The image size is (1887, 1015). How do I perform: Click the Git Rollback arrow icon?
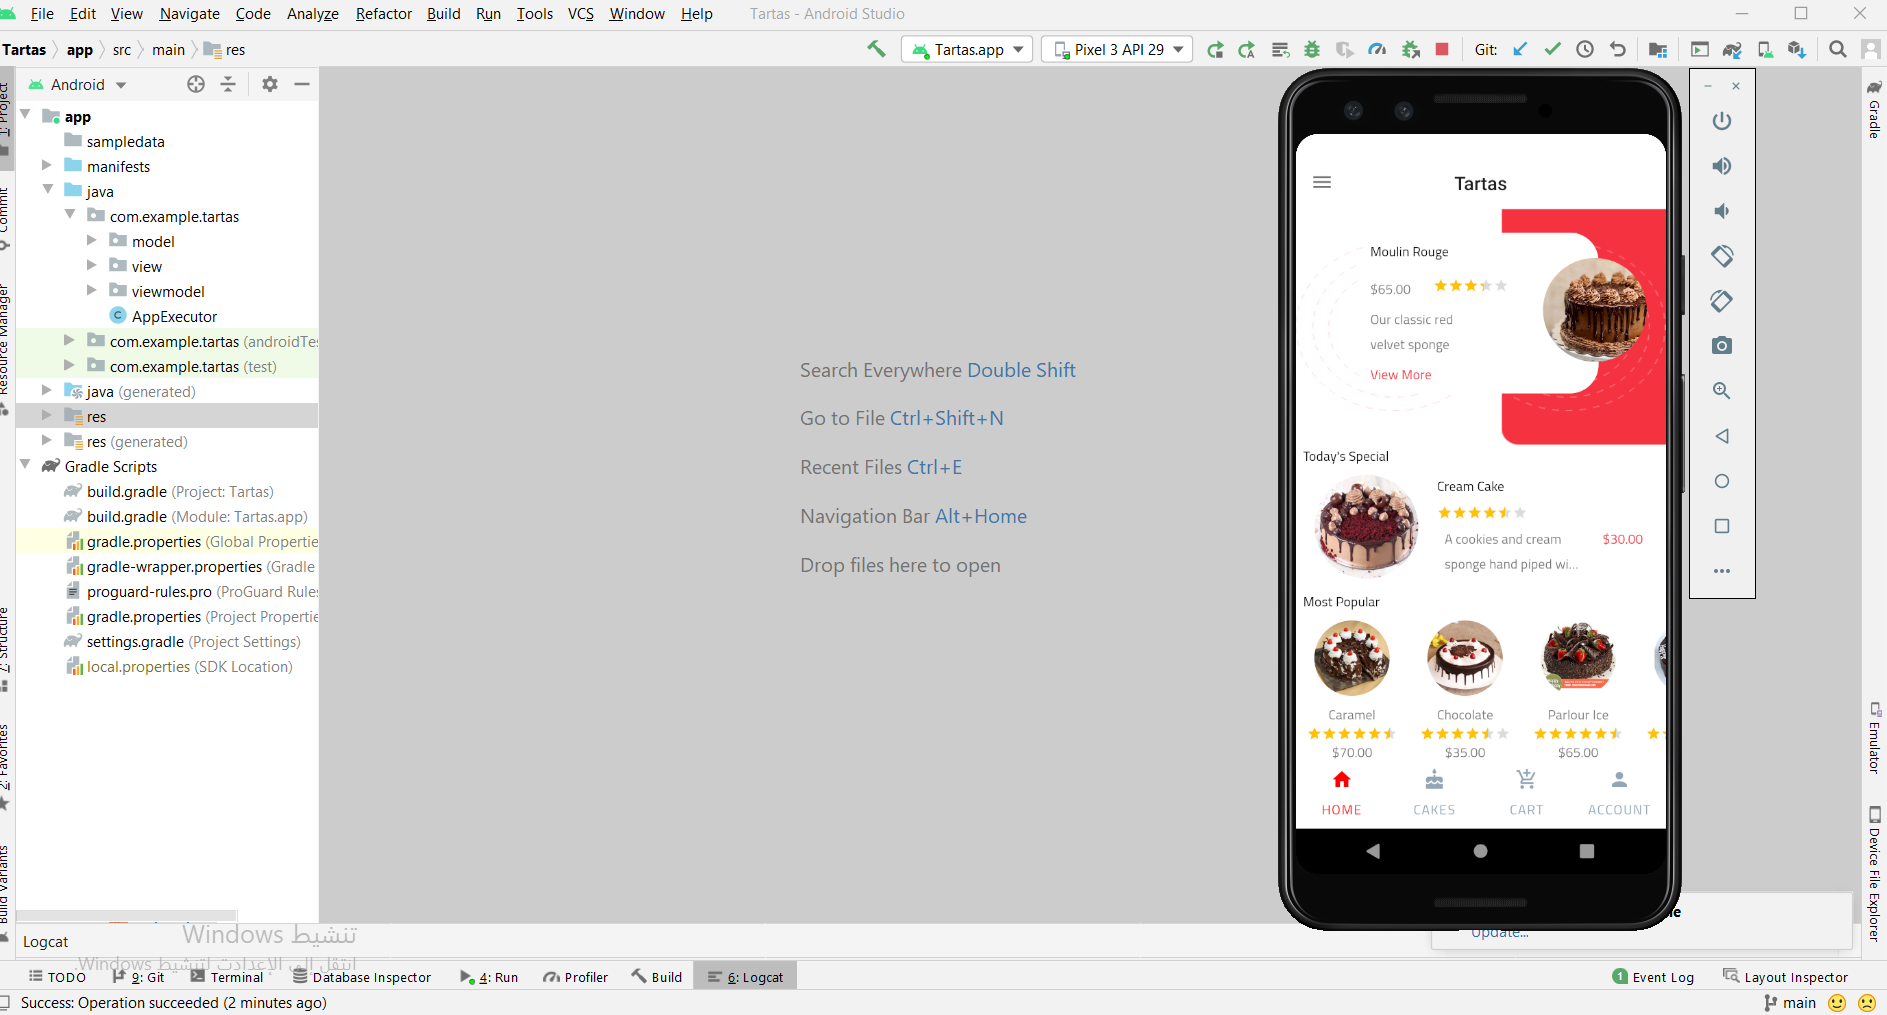(1618, 49)
